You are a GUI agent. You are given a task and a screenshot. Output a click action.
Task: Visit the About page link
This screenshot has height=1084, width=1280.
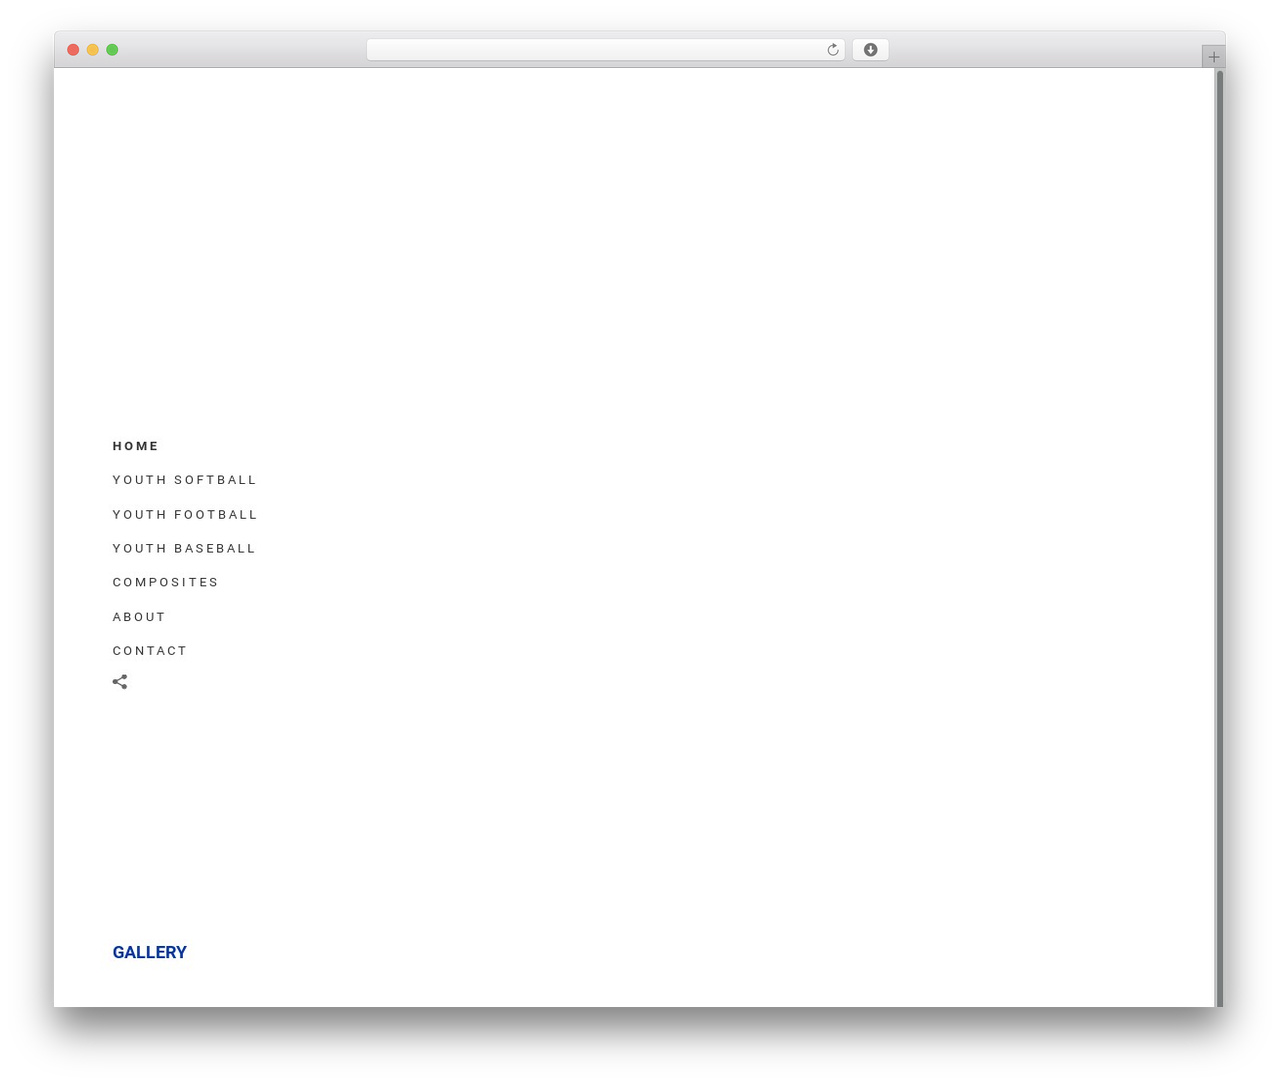point(139,617)
